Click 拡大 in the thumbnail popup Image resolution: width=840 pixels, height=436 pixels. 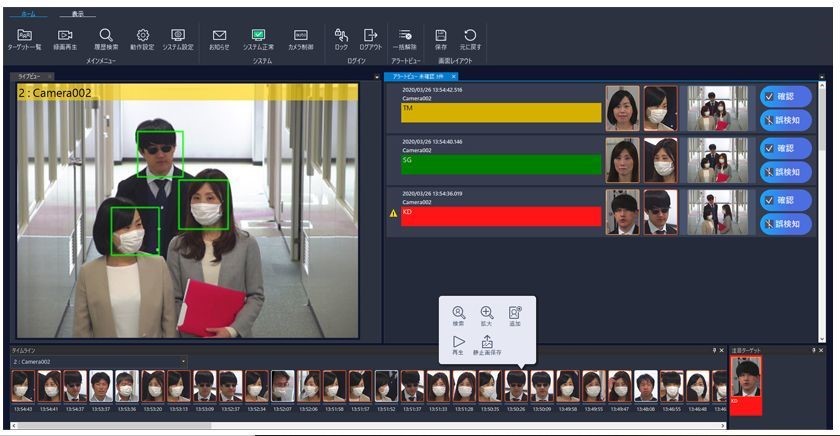point(487,317)
